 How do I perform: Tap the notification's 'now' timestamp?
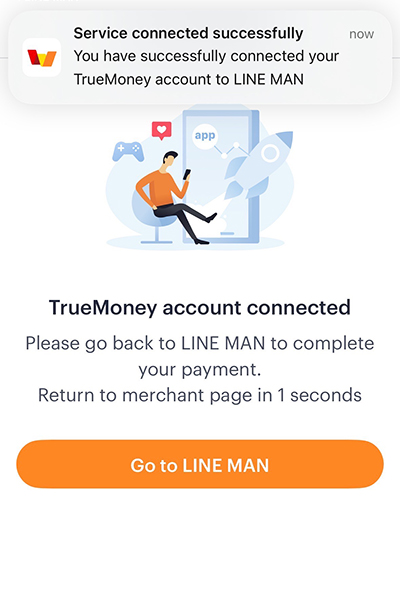click(361, 34)
